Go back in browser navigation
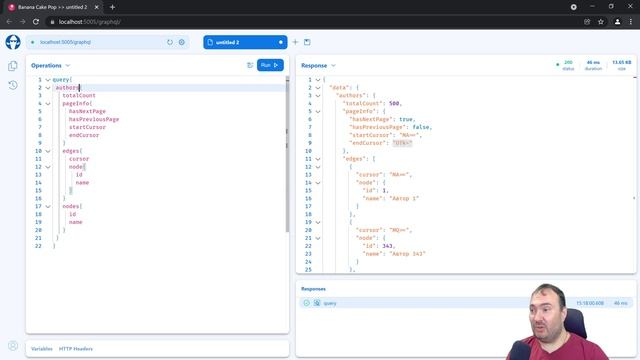Viewport: 640px width, 360px height. pyautogui.click(x=9, y=22)
